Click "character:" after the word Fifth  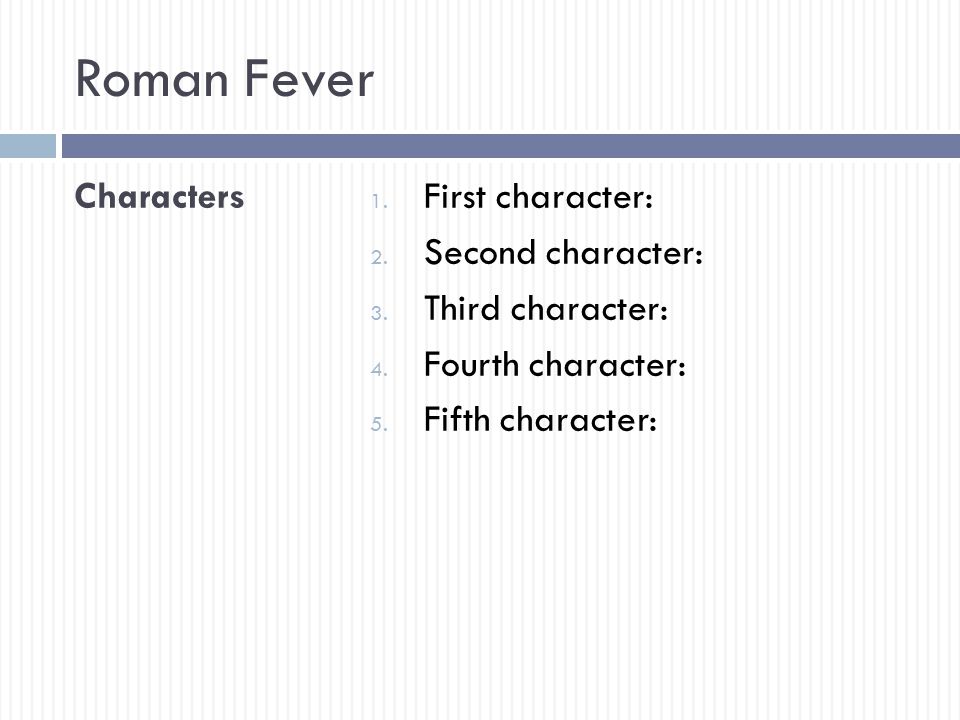[579, 419]
